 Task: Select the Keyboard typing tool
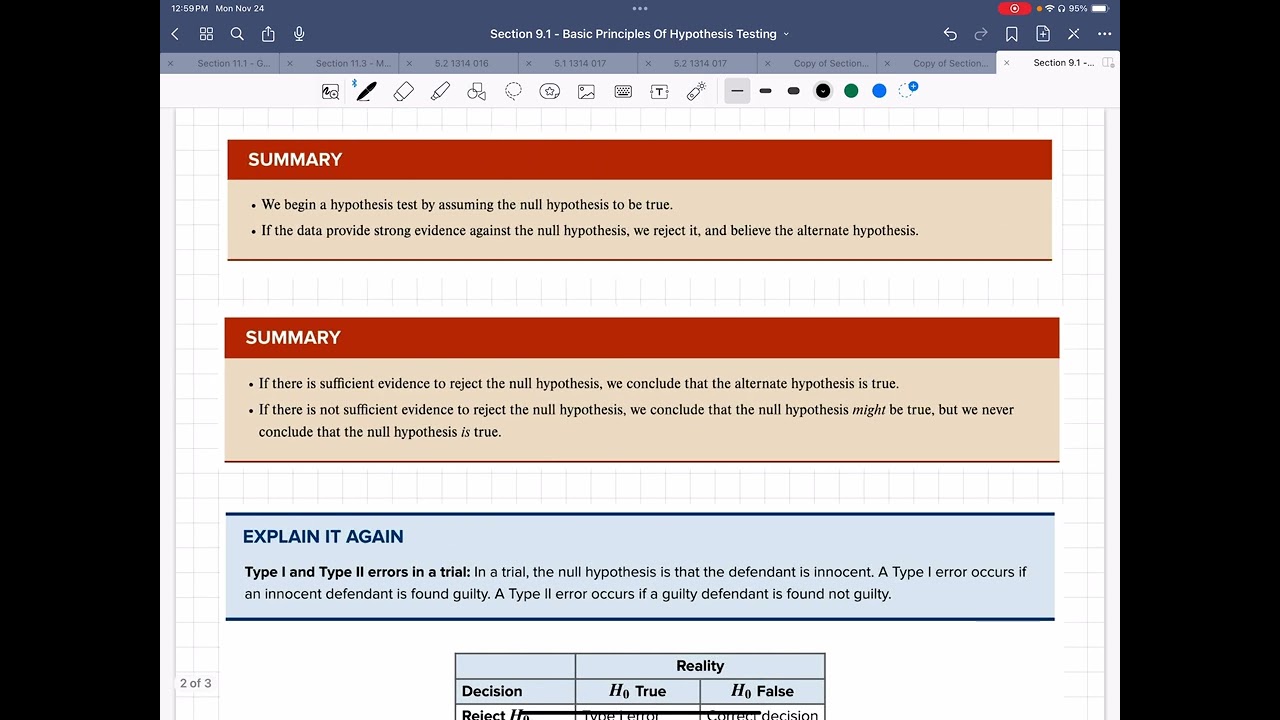[x=623, y=91]
